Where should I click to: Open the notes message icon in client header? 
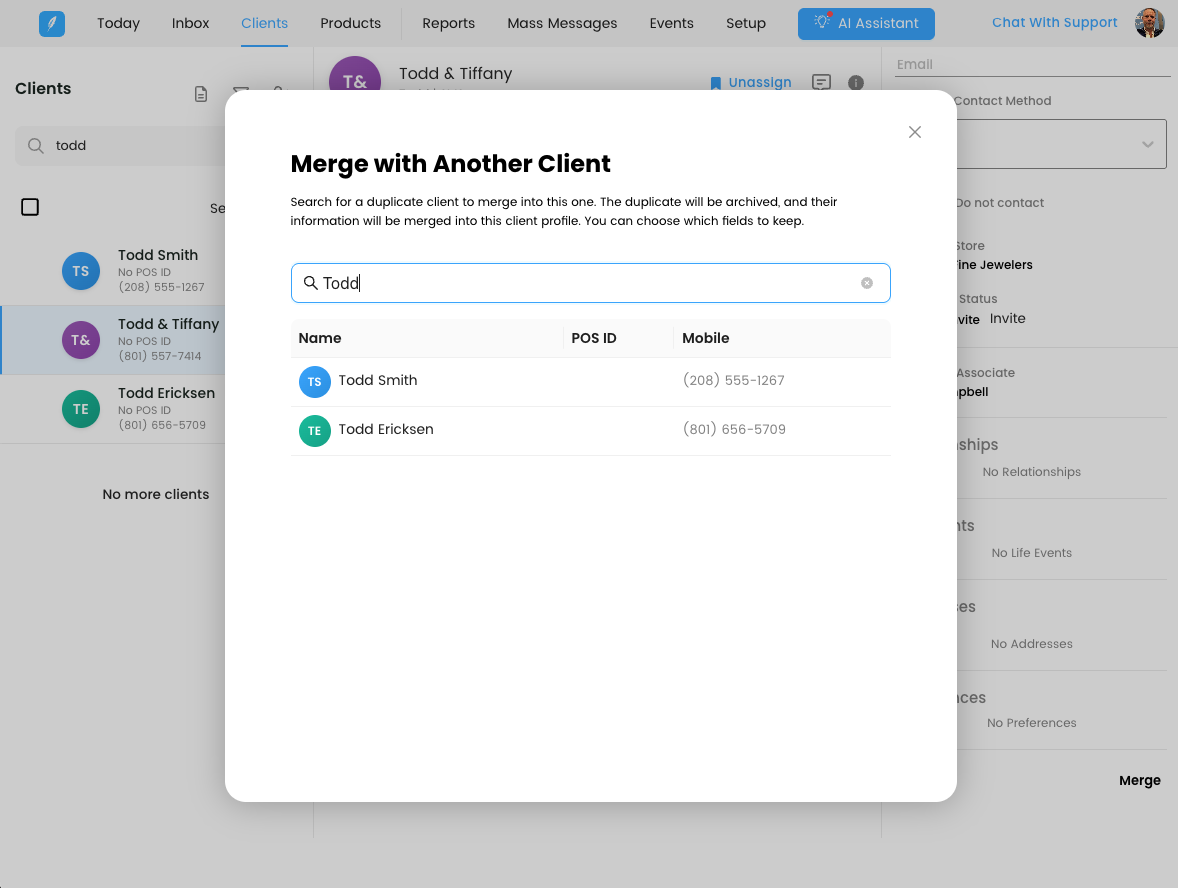pyautogui.click(x=821, y=82)
